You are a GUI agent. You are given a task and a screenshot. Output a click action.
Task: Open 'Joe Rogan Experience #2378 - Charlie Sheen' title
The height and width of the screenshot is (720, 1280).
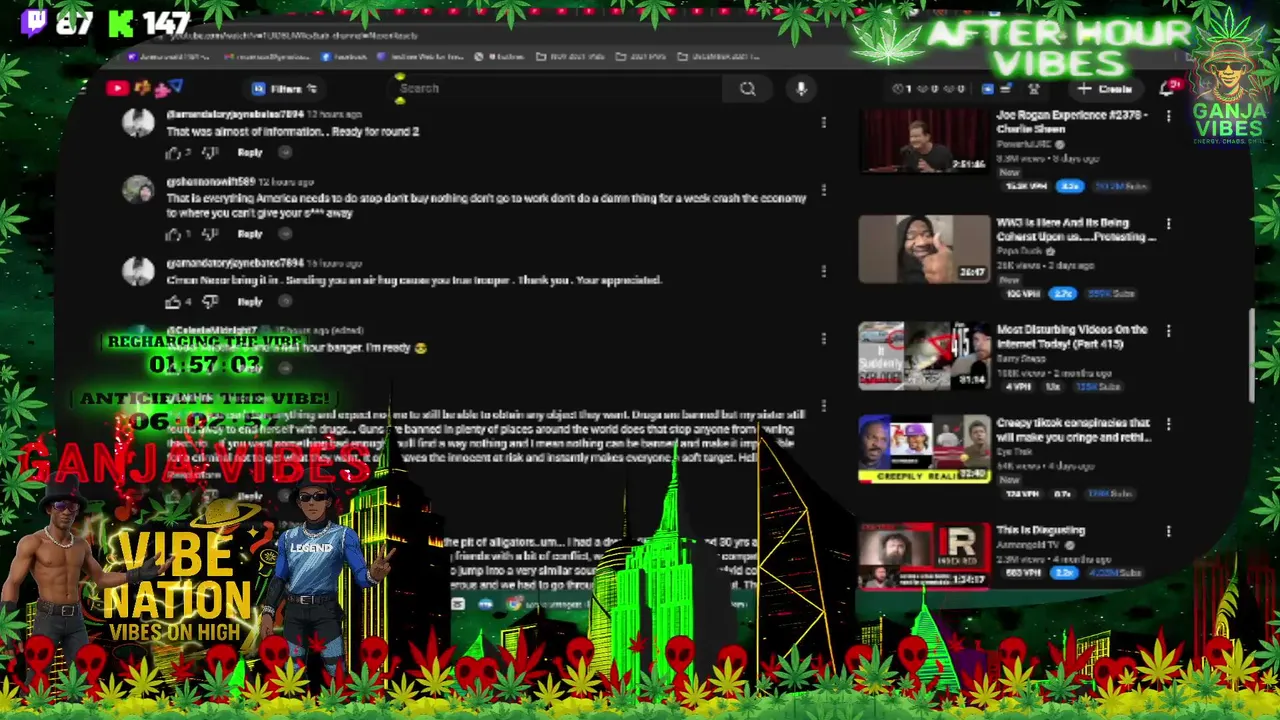(x=1071, y=122)
